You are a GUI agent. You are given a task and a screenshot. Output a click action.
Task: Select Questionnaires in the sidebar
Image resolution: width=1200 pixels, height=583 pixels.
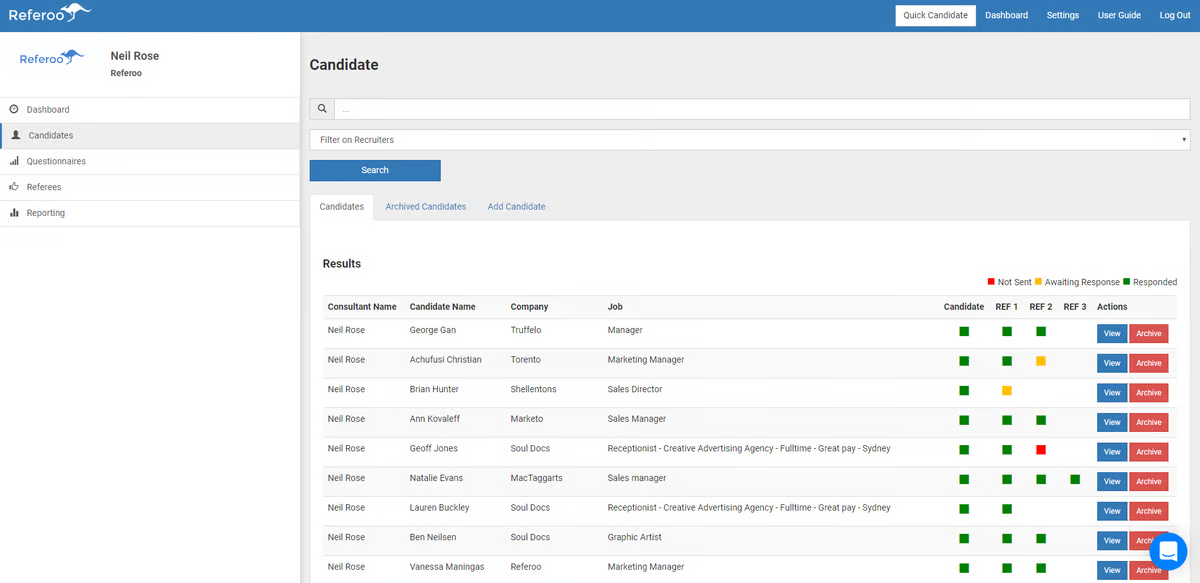(x=150, y=161)
